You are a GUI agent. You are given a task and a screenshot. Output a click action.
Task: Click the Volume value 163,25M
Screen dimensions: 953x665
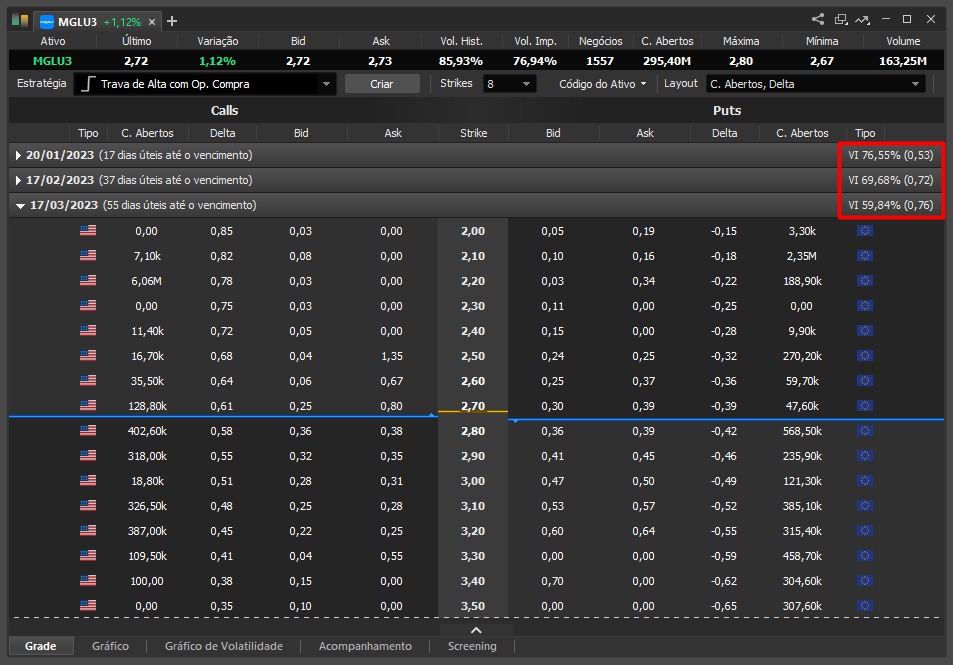[903, 61]
